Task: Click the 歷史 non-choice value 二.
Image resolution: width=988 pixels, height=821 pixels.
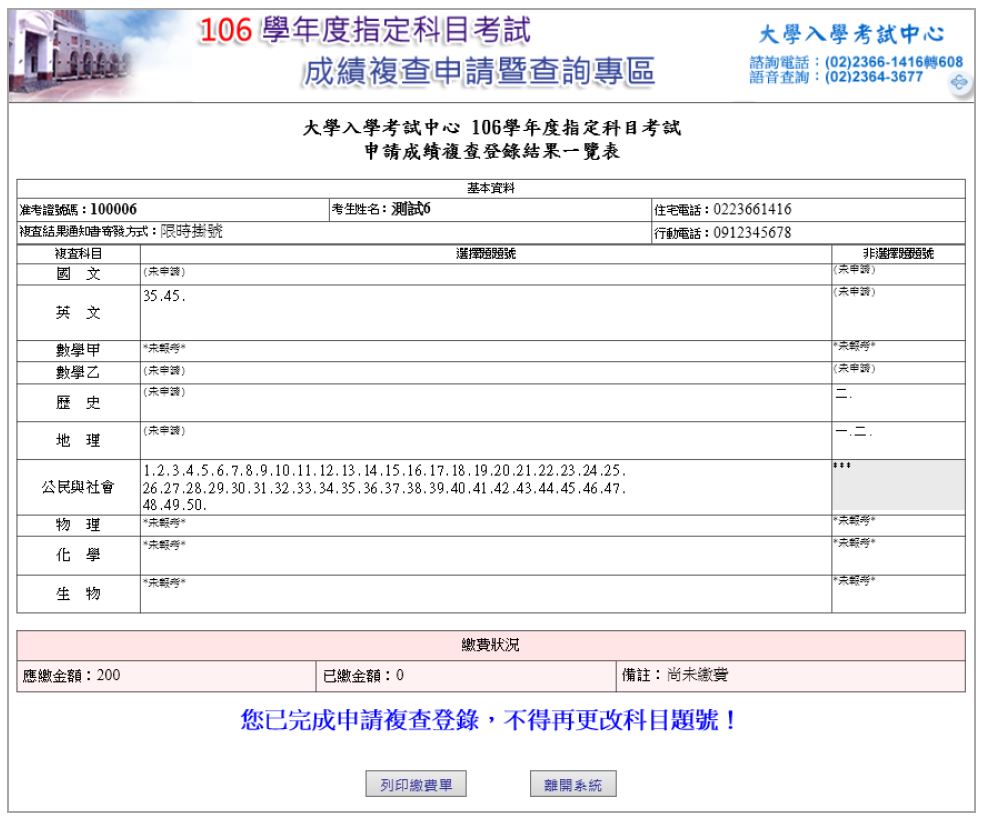Action: pos(843,394)
